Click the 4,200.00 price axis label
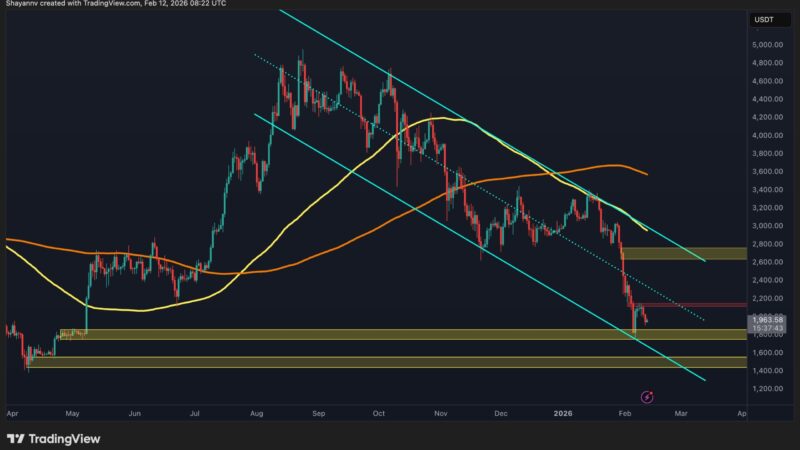Viewport: 800px width, 450px height. tap(767, 117)
